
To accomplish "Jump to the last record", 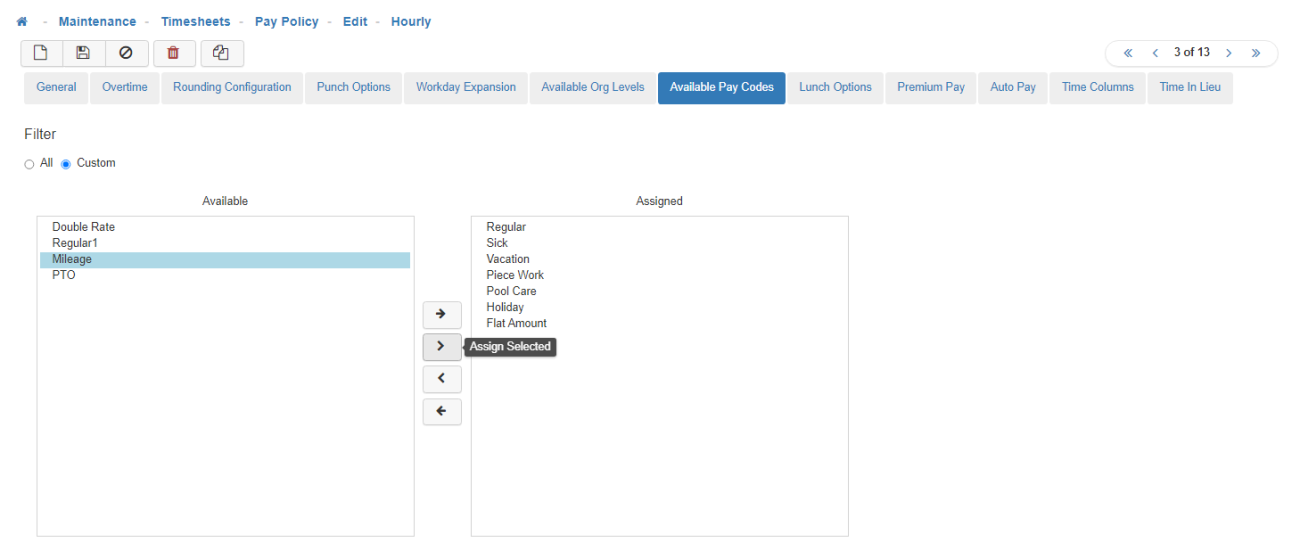I will point(1256,53).
